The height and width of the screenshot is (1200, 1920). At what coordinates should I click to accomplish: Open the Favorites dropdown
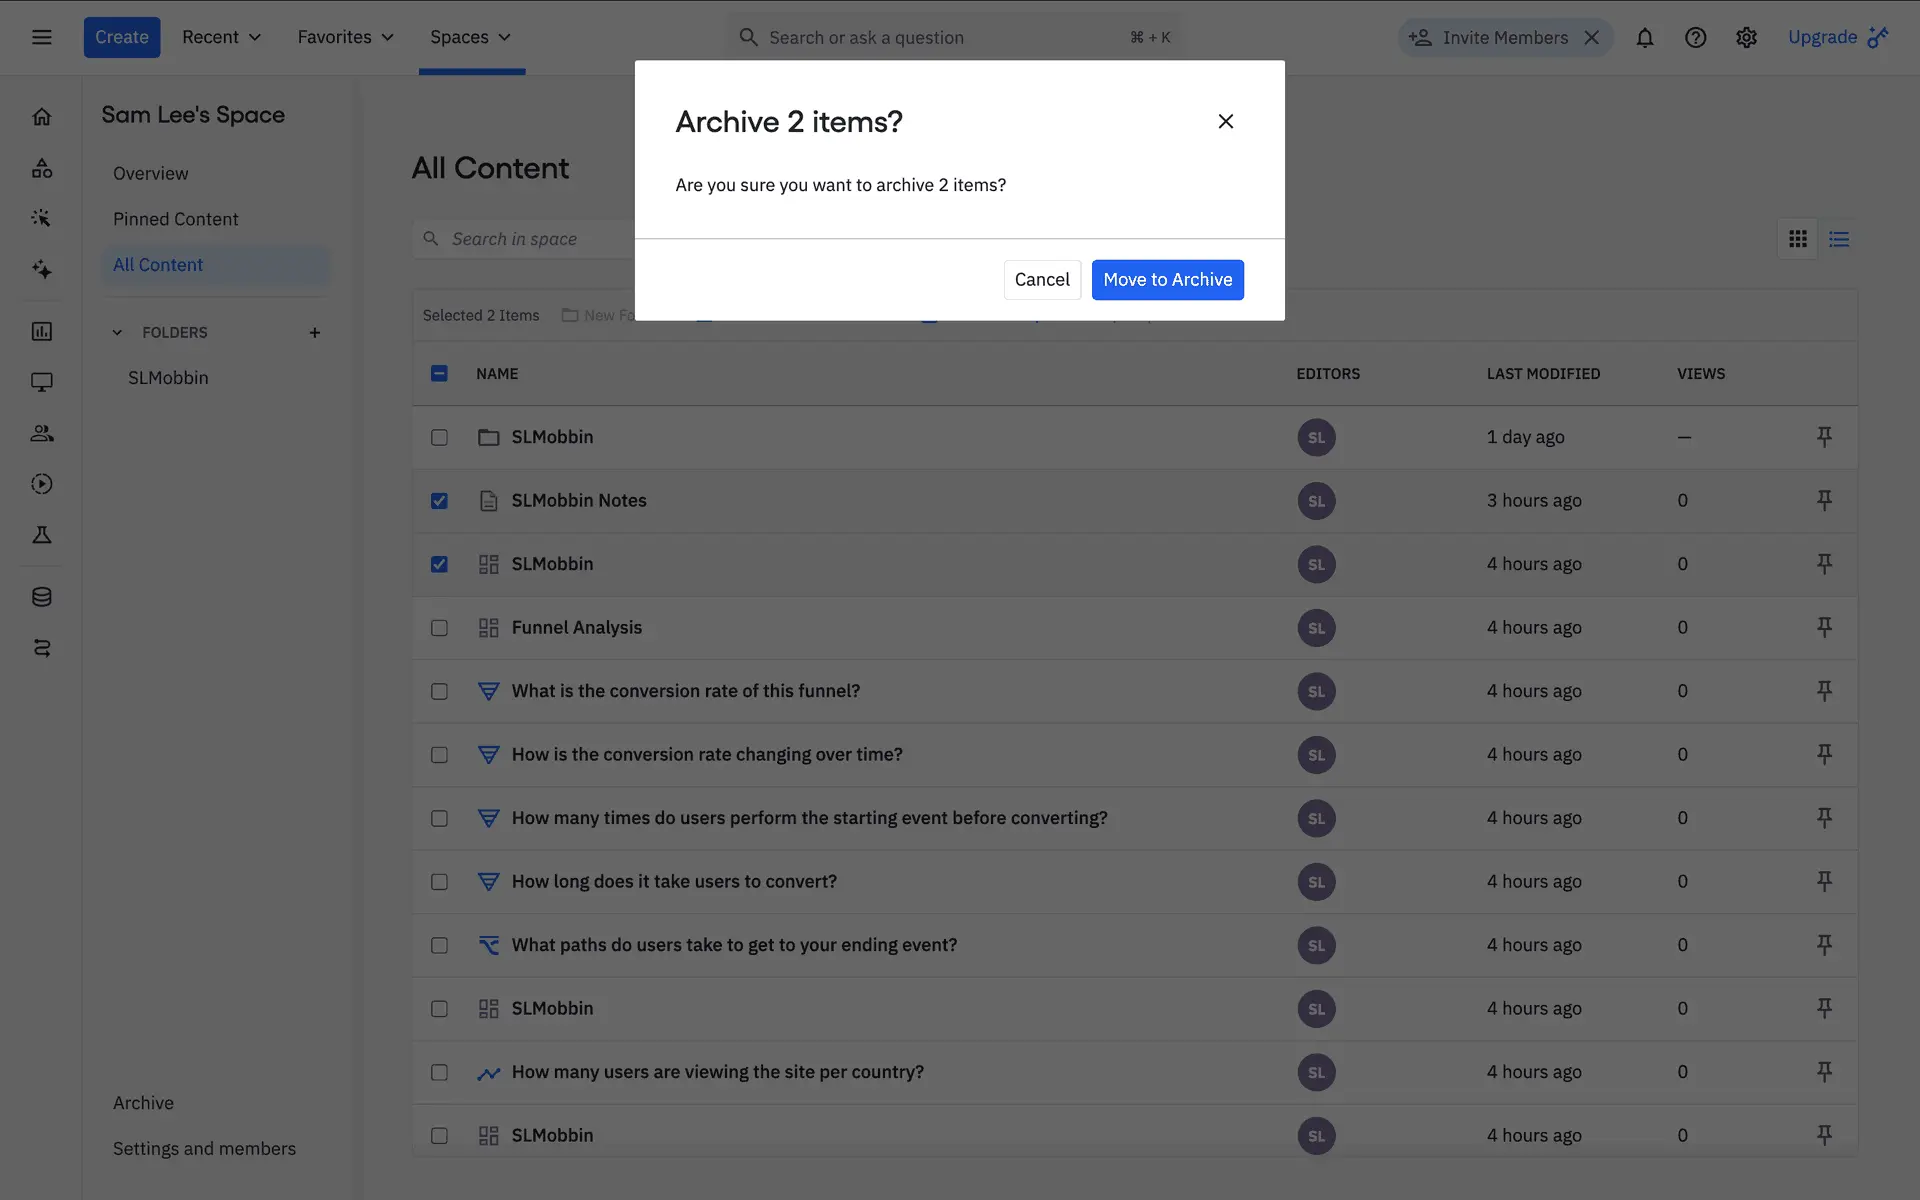[345, 38]
